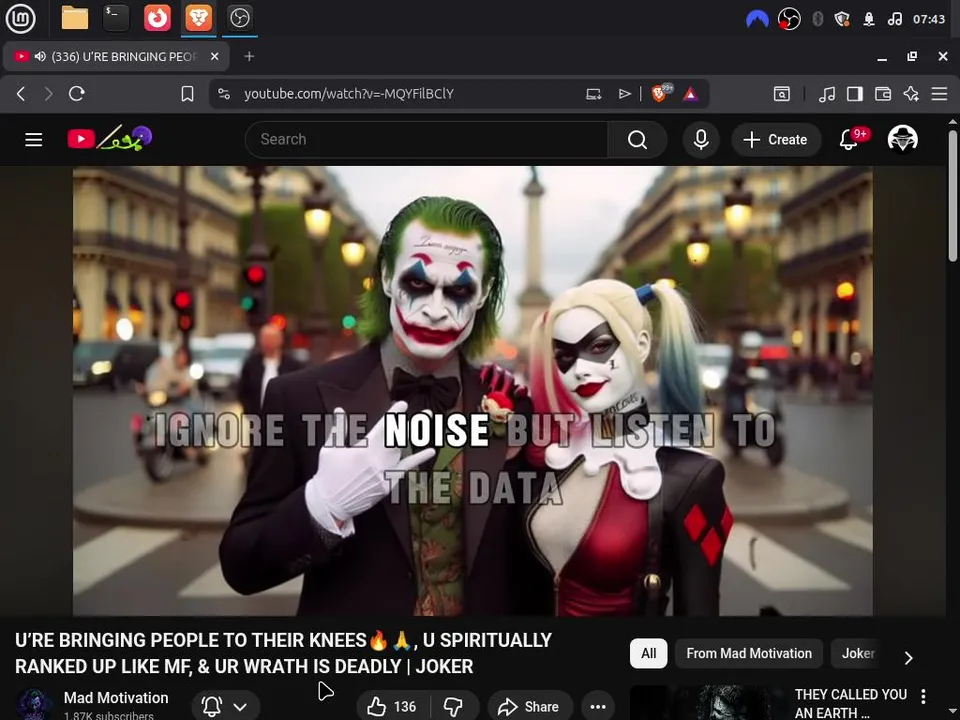This screenshot has width=960, height=720.
Task: Open the panel clock showing 07:43
Action: pos(929,19)
